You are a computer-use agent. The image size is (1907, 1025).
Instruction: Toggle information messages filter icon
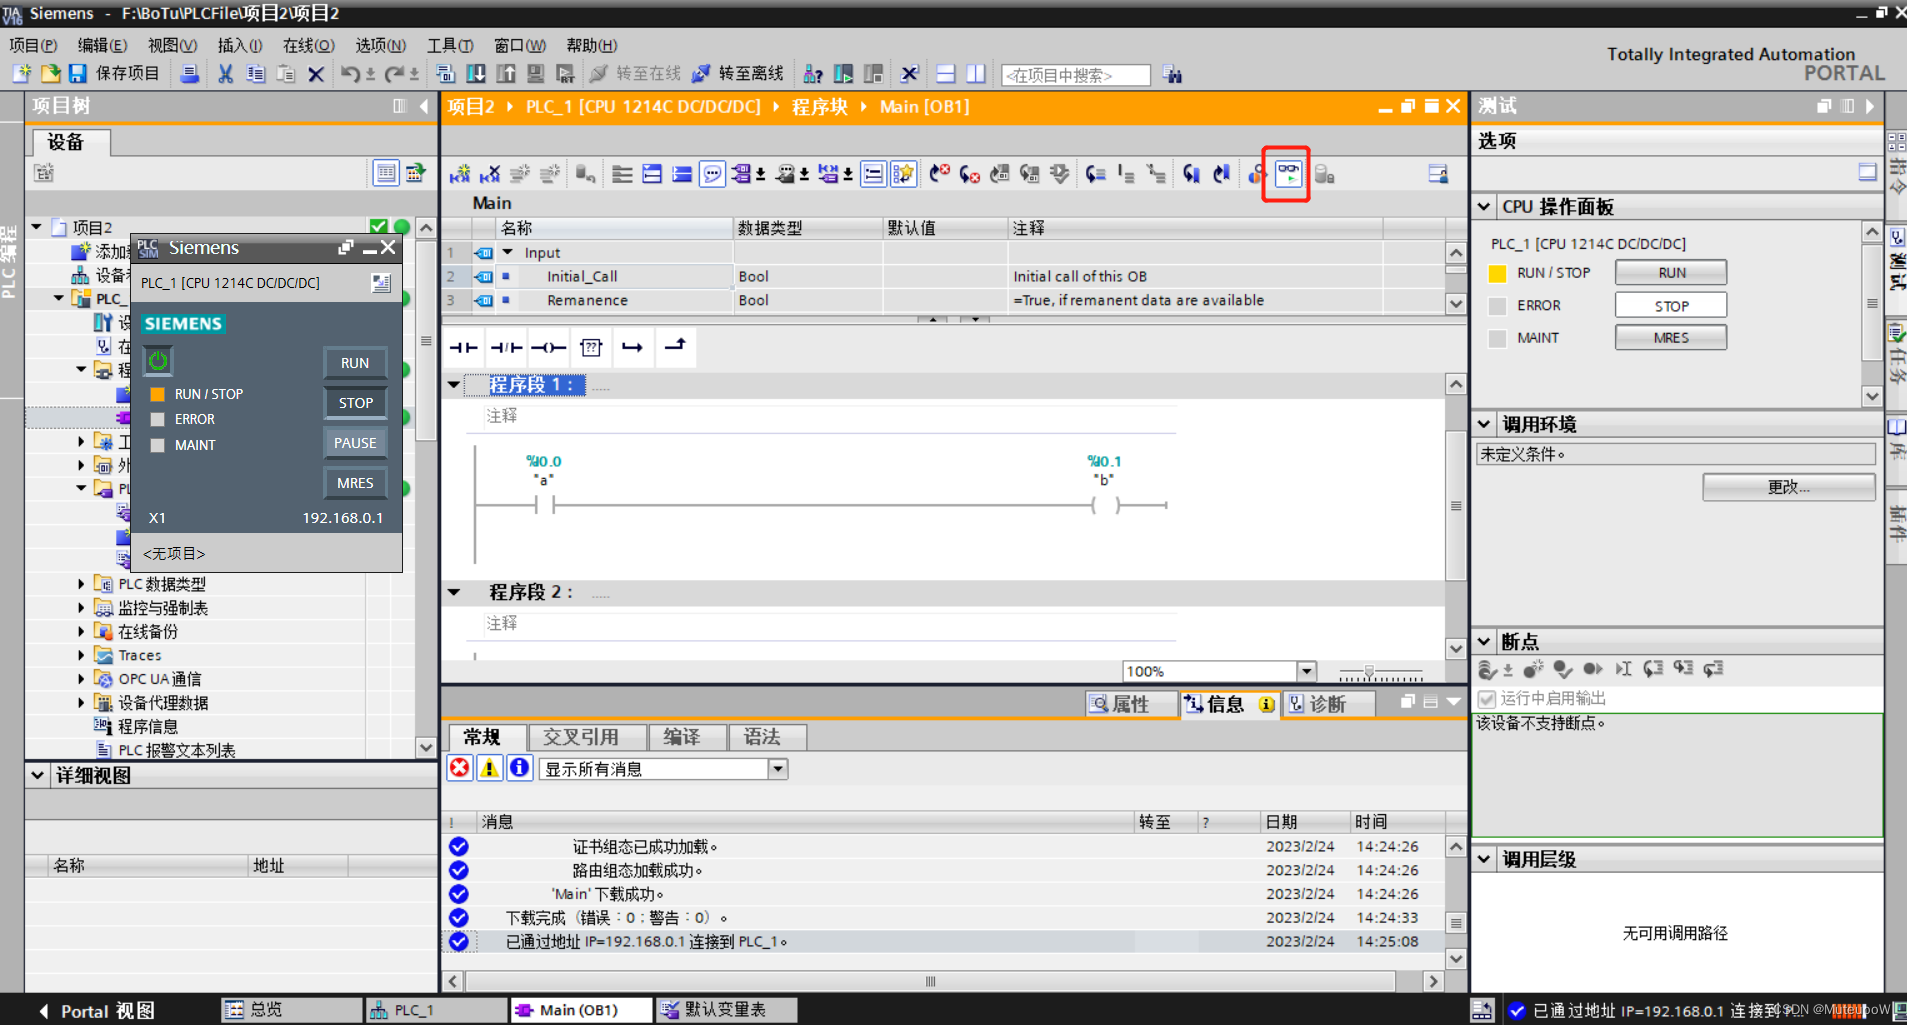519,768
